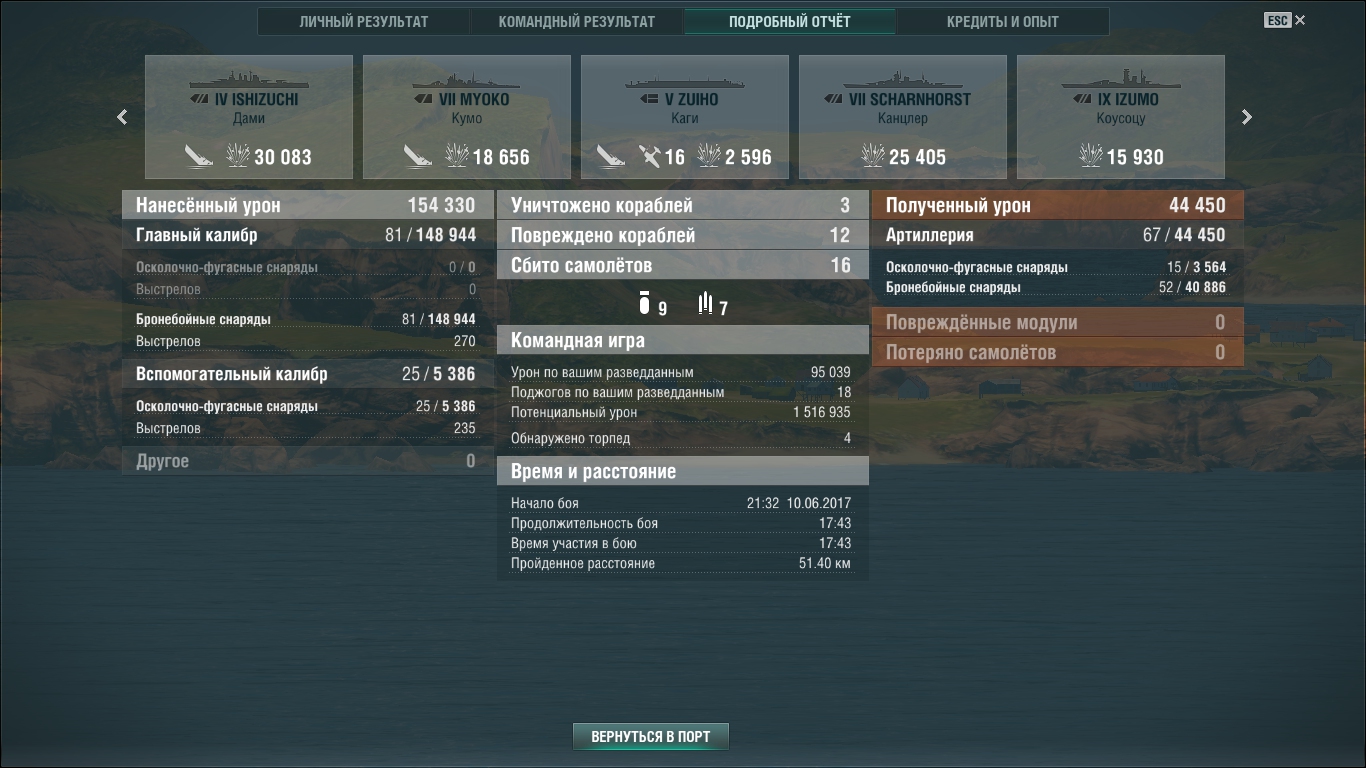Select the Подробный отчёт tab
1366x768 pixels.
click(790, 21)
